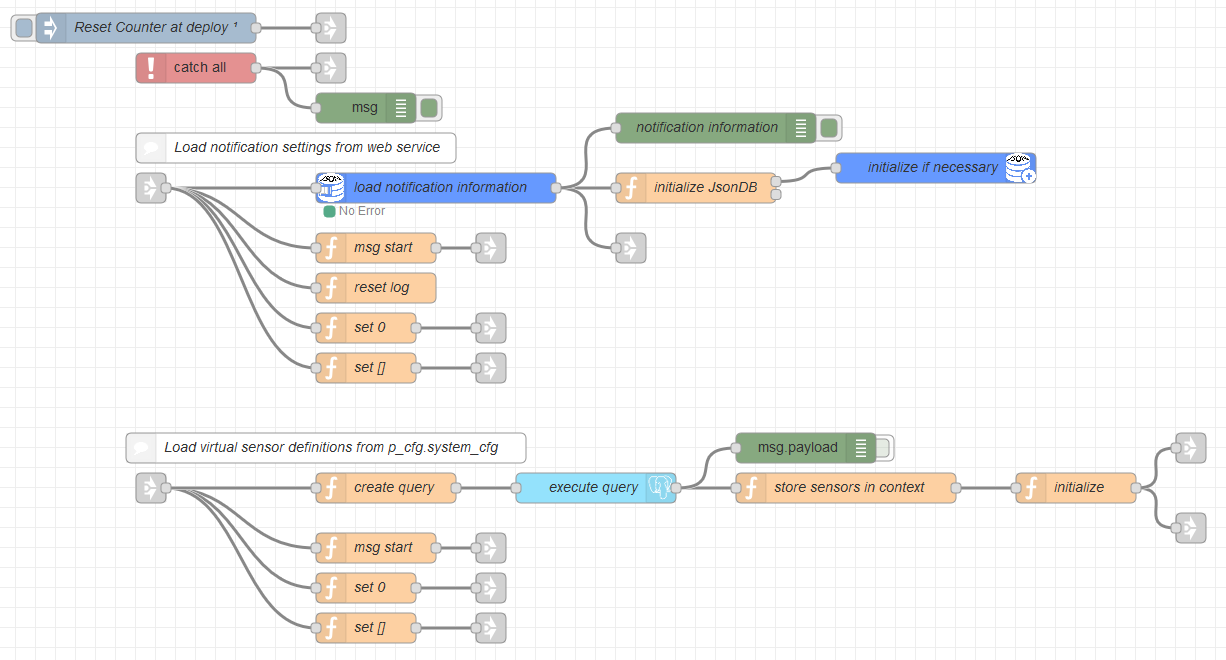This screenshot has height=660, width=1226.
Task: Select store sensors in context node
Action: pos(848,488)
